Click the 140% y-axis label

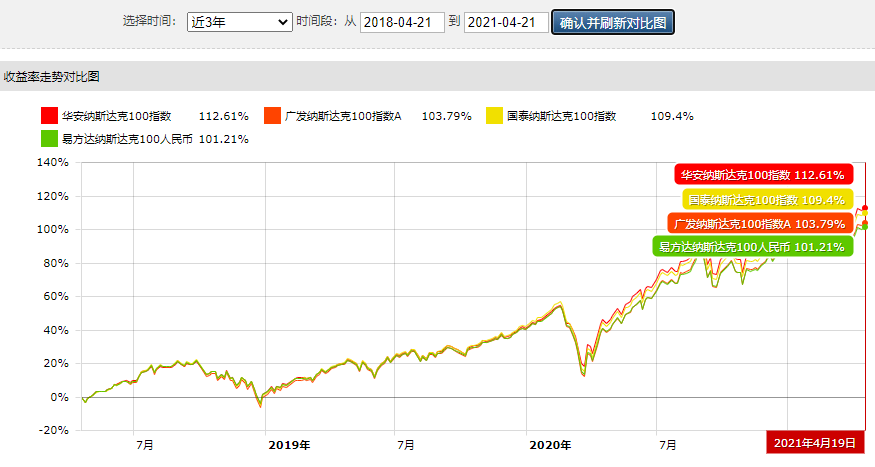pos(53,162)
